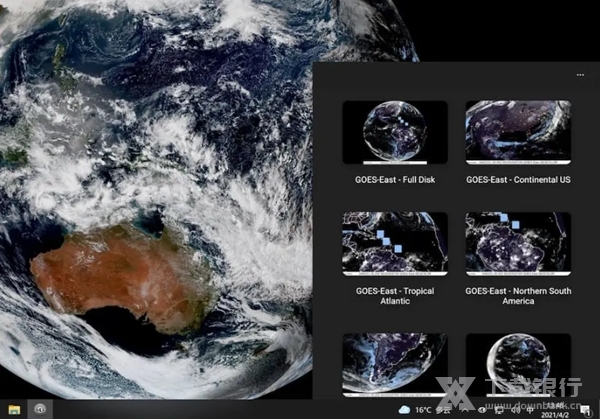Click the "GOES-East - Full Disk" label
The image size is (600, 419).
pyautogui.click(x=393, y=180)
